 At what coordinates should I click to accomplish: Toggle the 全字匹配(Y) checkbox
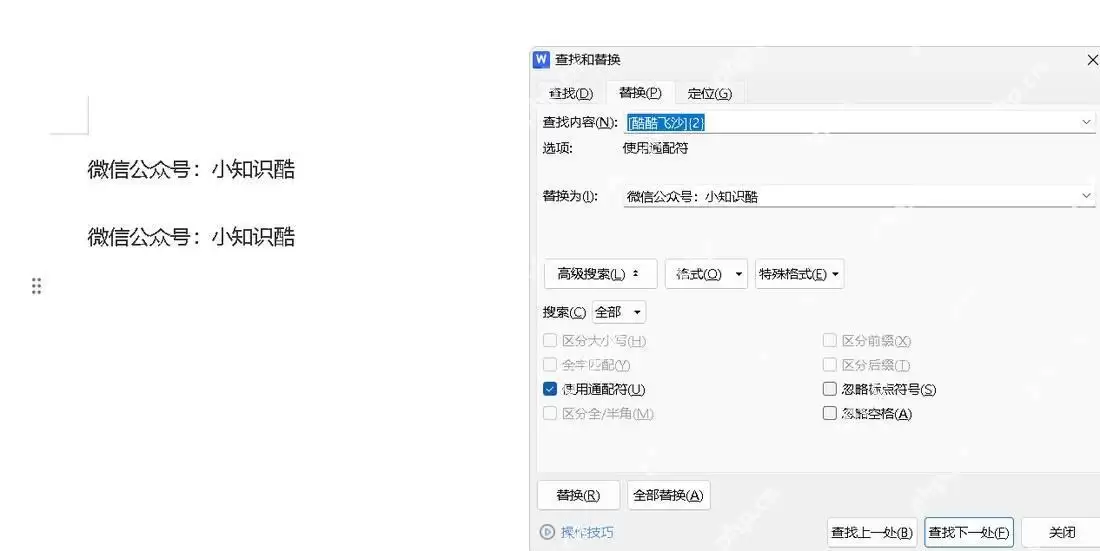point(549,365)
